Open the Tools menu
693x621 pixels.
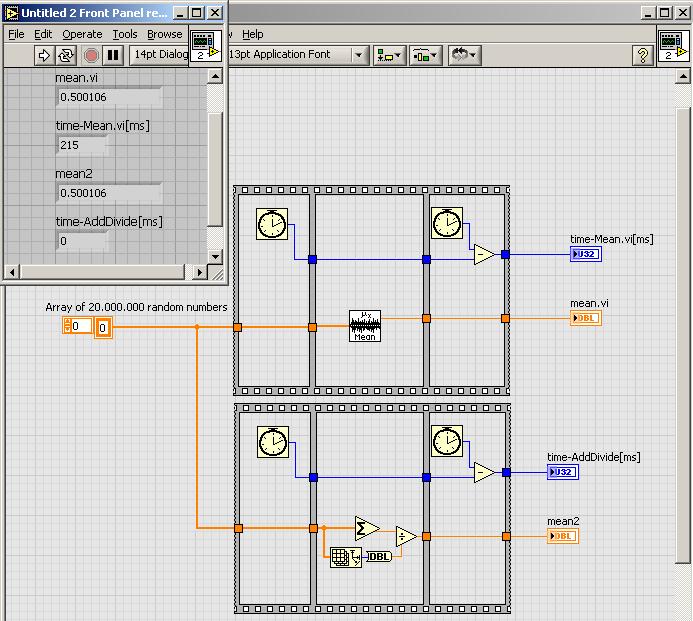pos(125,34)
